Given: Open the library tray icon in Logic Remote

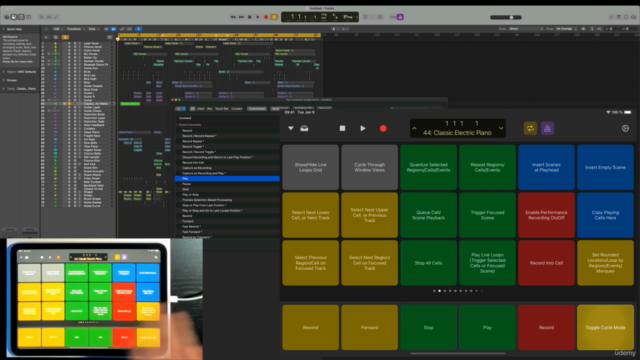Looking at the screenshot, I should (x=304, y=128).
